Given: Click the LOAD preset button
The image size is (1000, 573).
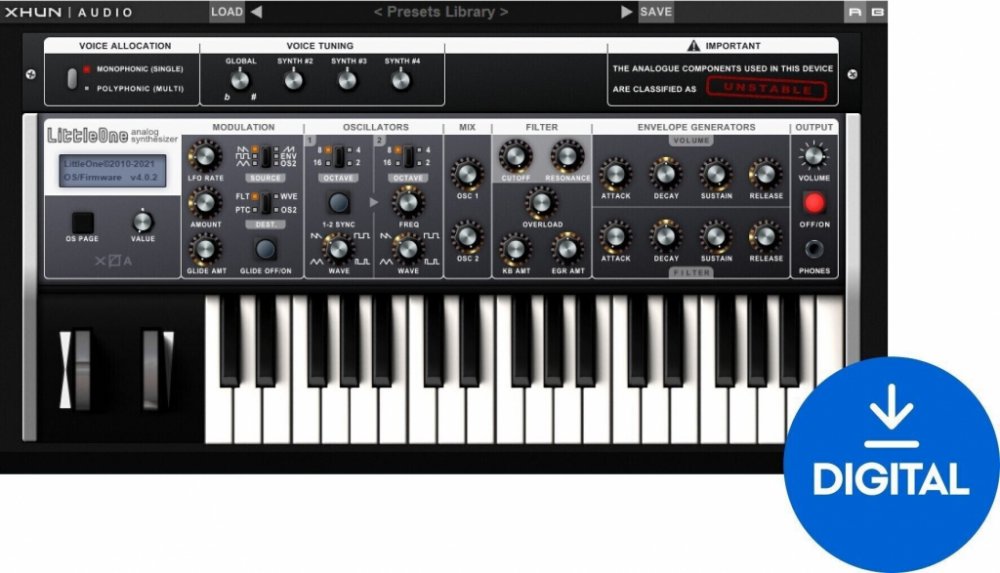Looking at the screenshot, I should 227,12.
